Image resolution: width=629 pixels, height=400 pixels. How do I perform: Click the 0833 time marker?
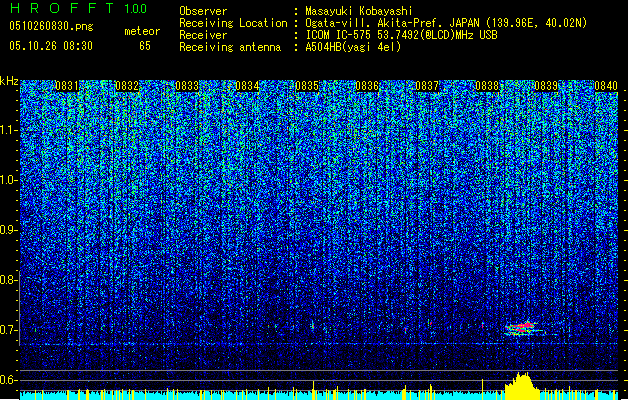tap(187, 86)
